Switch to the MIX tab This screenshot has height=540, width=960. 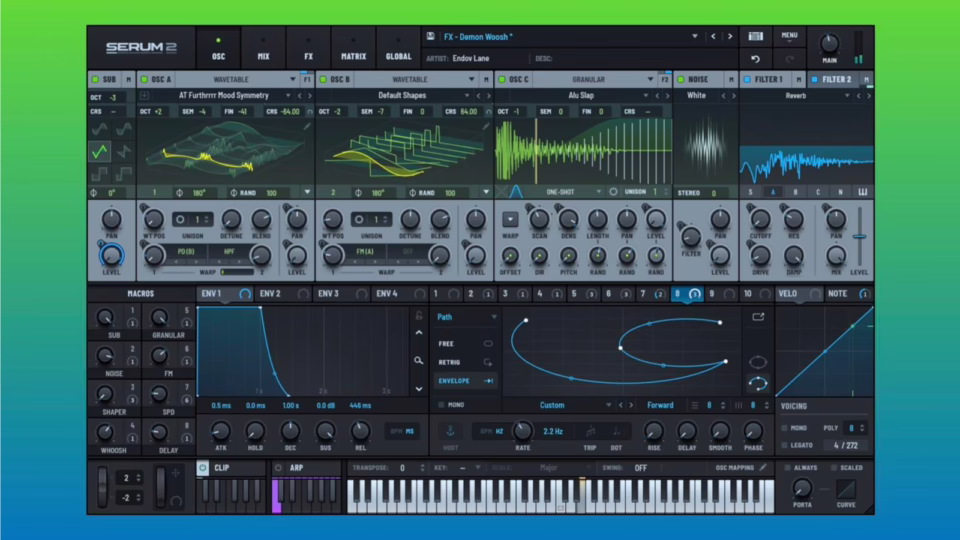click(x=263, y=48)
